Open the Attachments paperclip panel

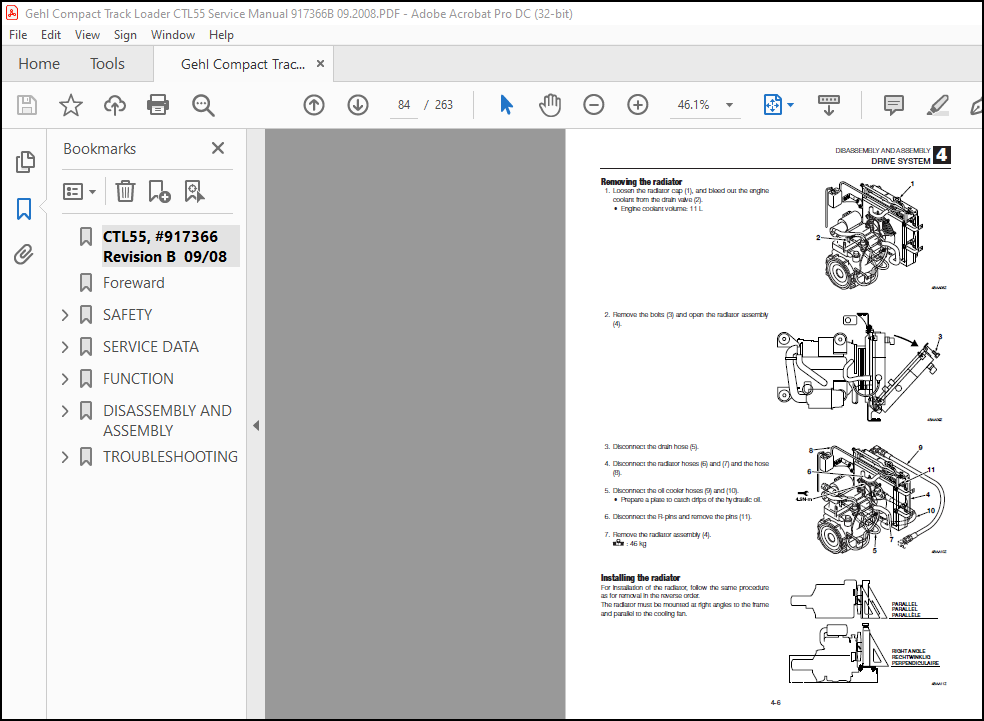24,254
